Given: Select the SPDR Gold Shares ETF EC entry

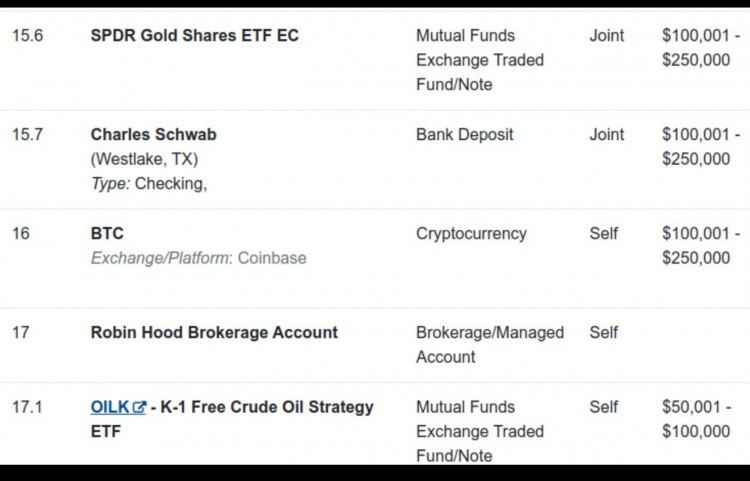Looking at the screenshot, I should point(195,35).
